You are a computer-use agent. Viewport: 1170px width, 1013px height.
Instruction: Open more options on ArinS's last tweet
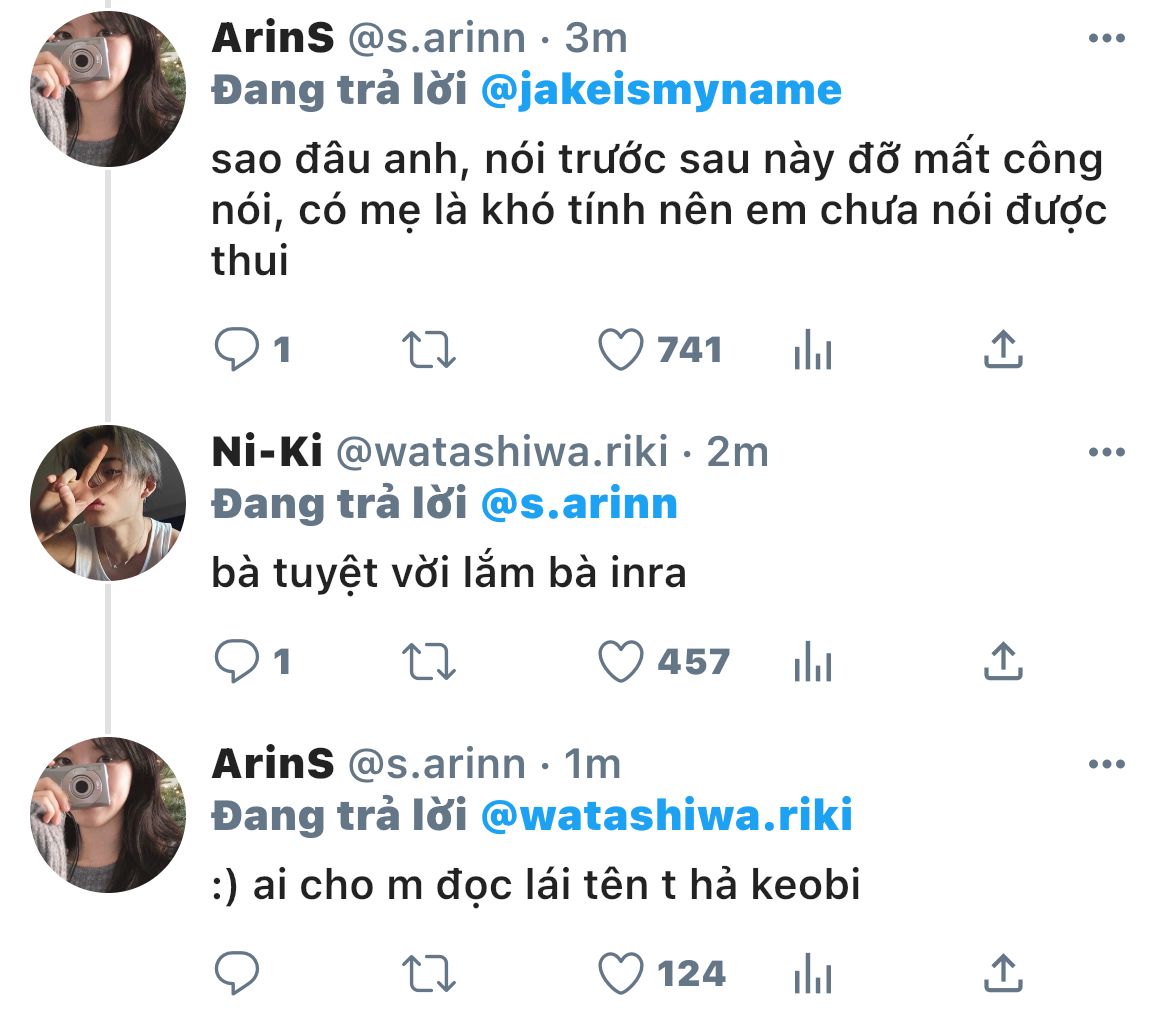click(1106, 765)
